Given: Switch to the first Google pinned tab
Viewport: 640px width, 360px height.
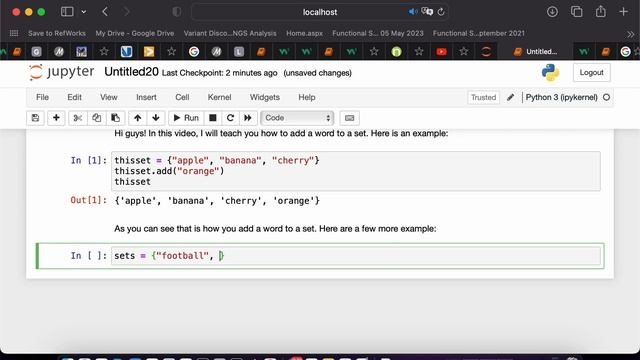Looking at the screenshot, I should [x=194, y=52].
